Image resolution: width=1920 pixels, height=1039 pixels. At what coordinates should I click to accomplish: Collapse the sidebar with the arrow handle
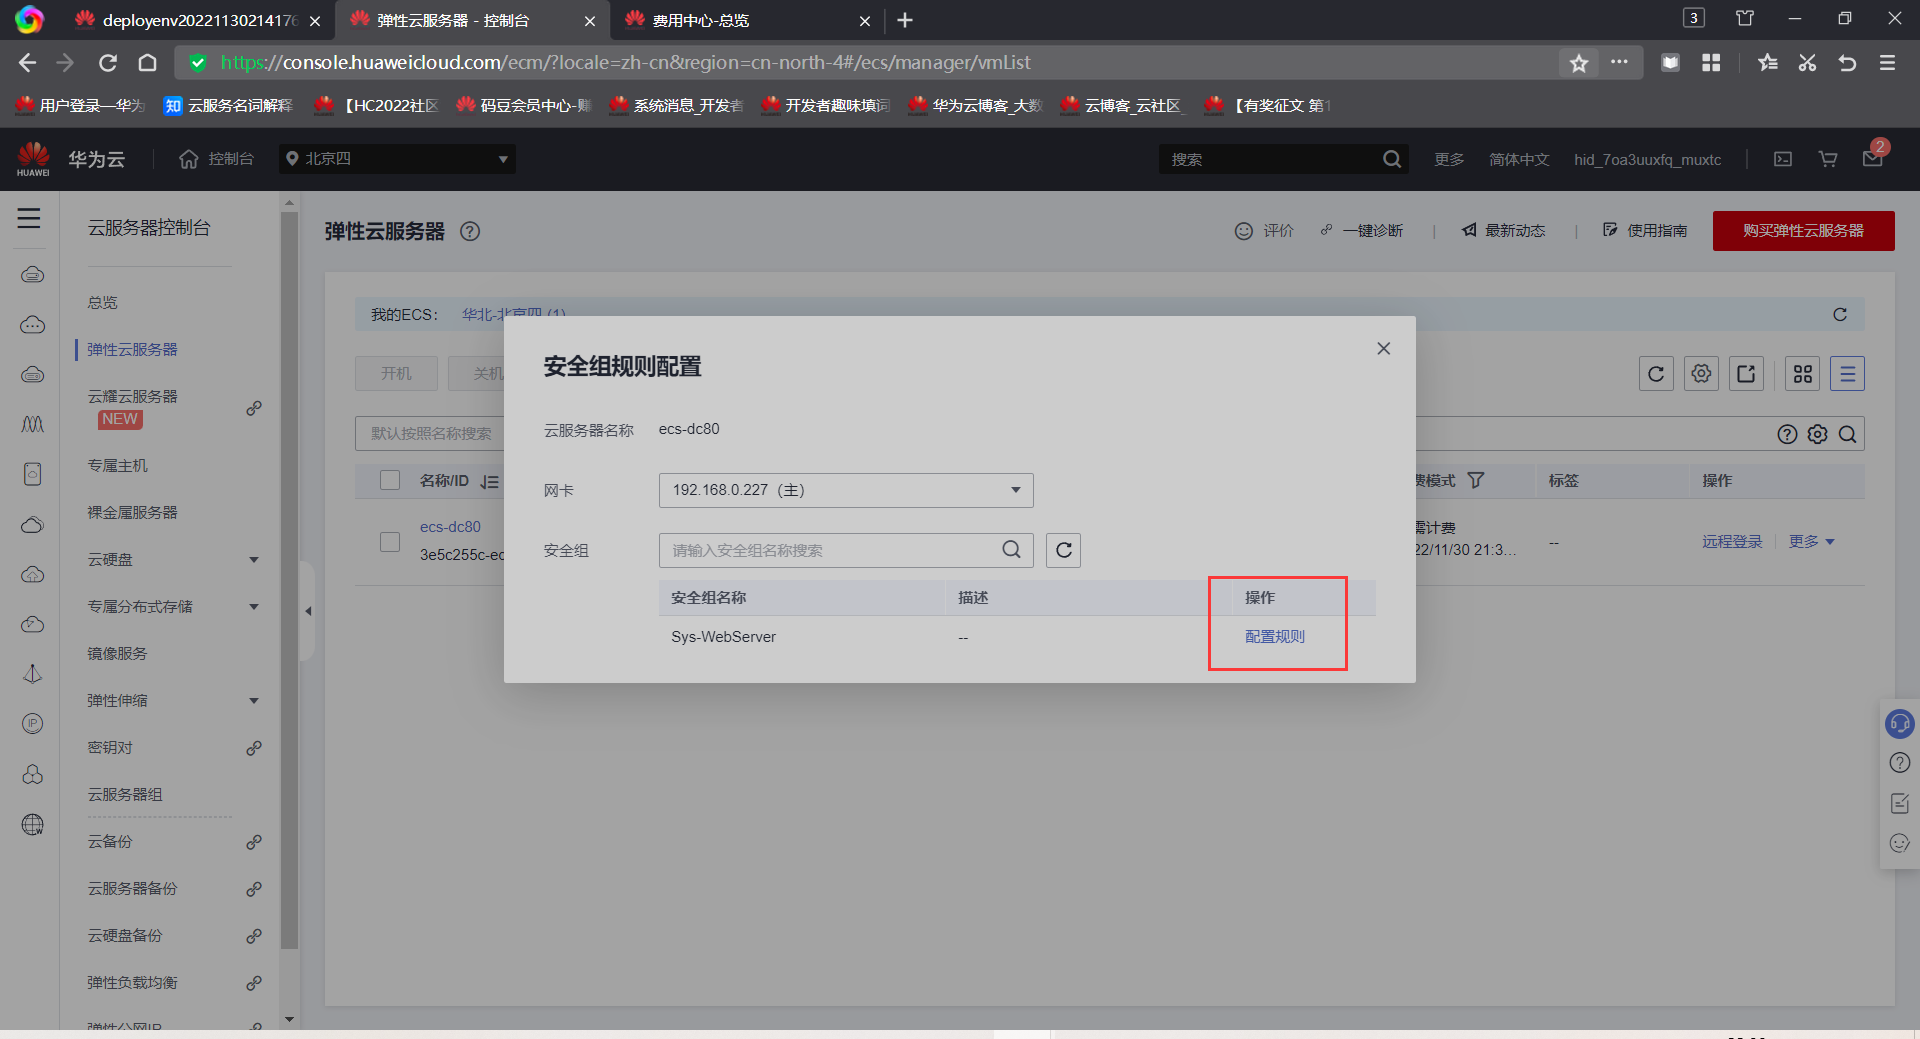[308, 611]
